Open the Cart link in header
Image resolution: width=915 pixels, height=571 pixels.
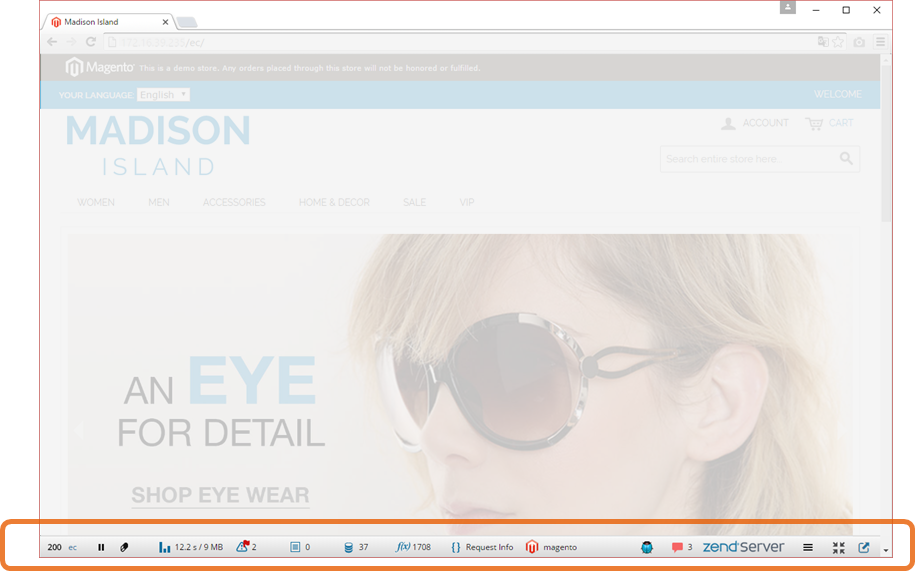pos(830,123)
